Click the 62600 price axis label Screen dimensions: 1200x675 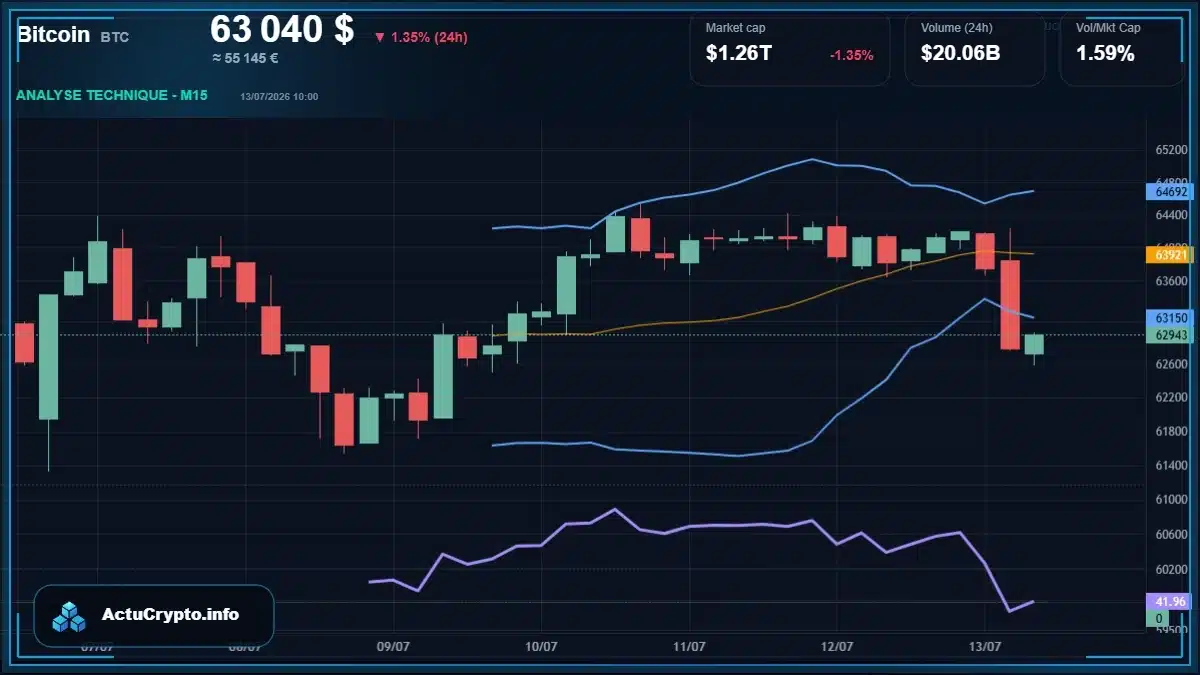click(x=1170, y=364)
